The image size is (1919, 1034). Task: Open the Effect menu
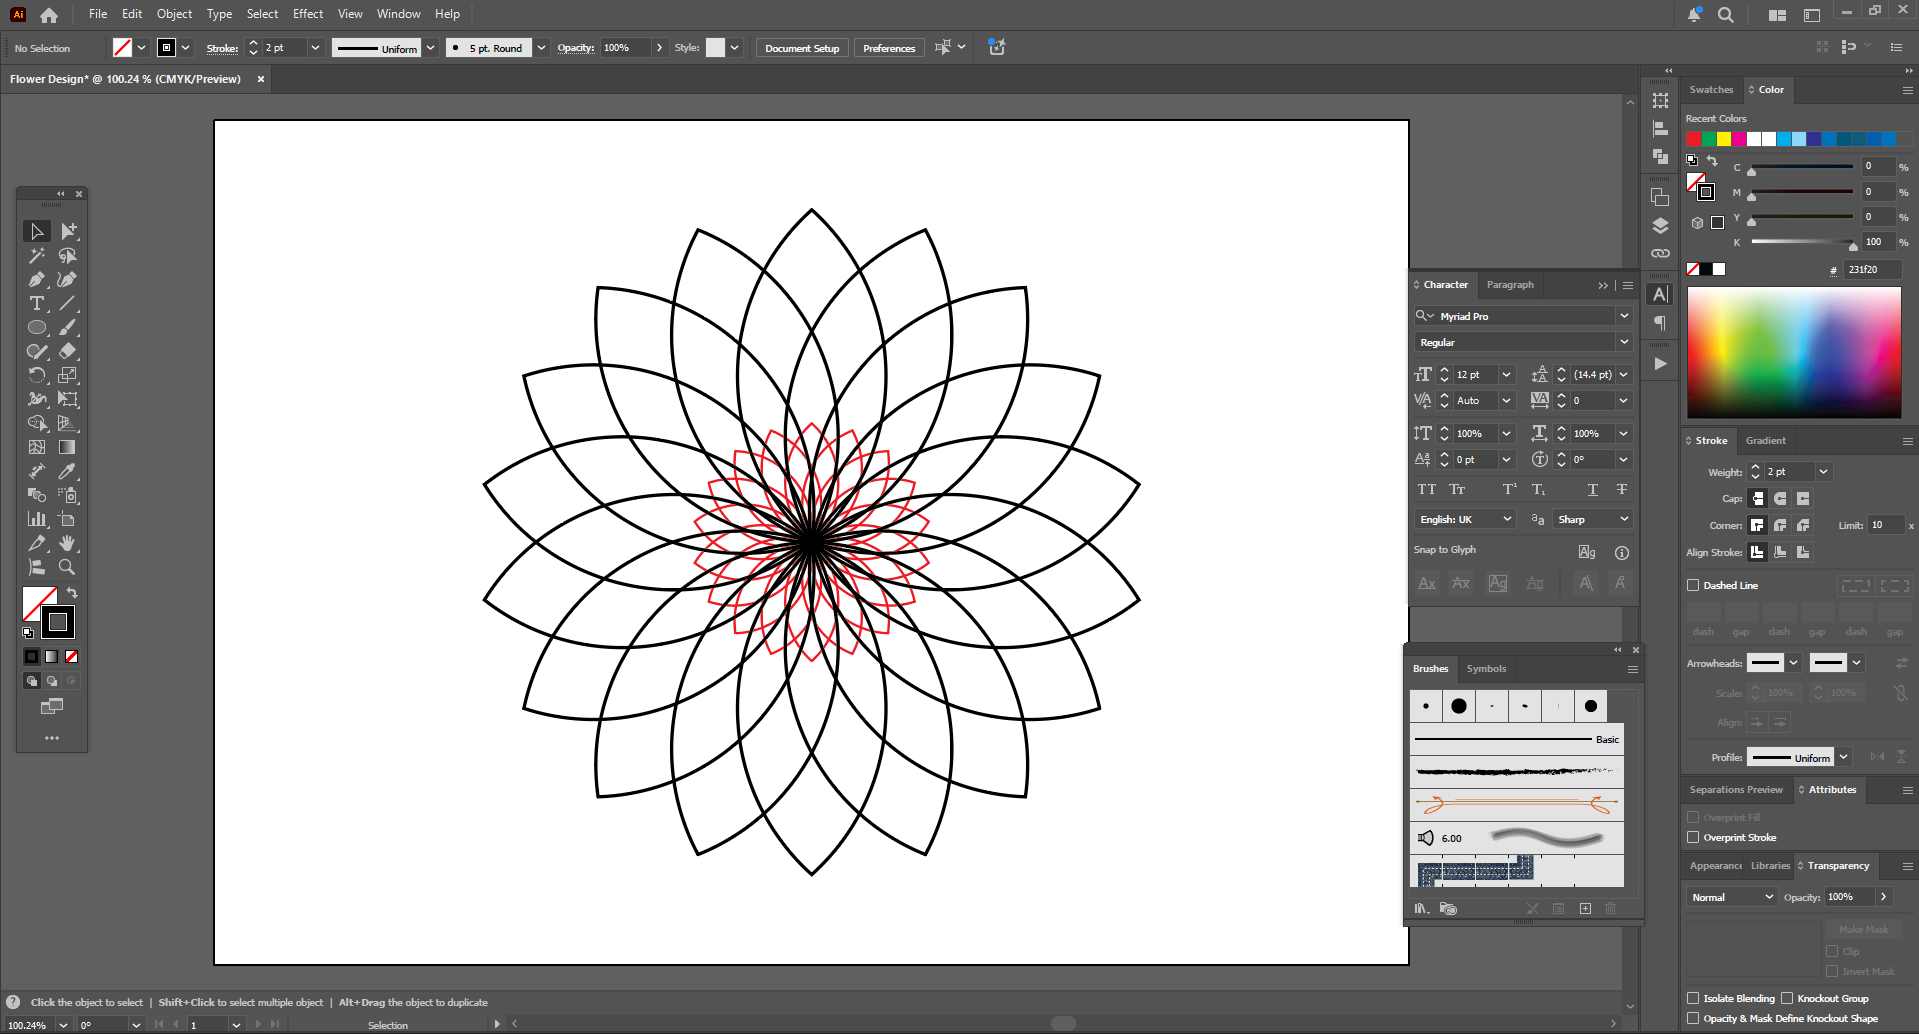pos(307,14)
